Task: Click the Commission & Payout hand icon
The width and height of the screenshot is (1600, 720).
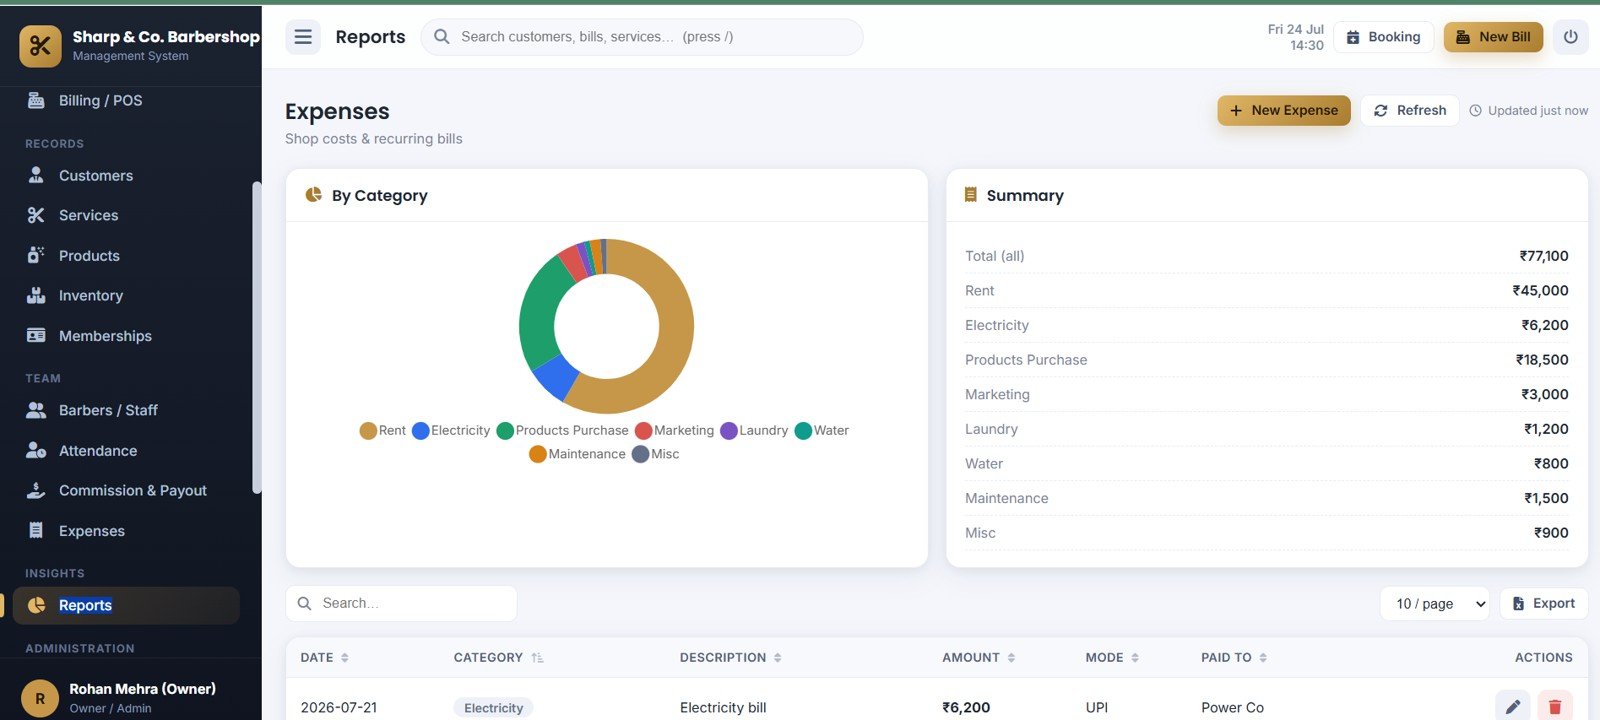Action: point(36,490)
